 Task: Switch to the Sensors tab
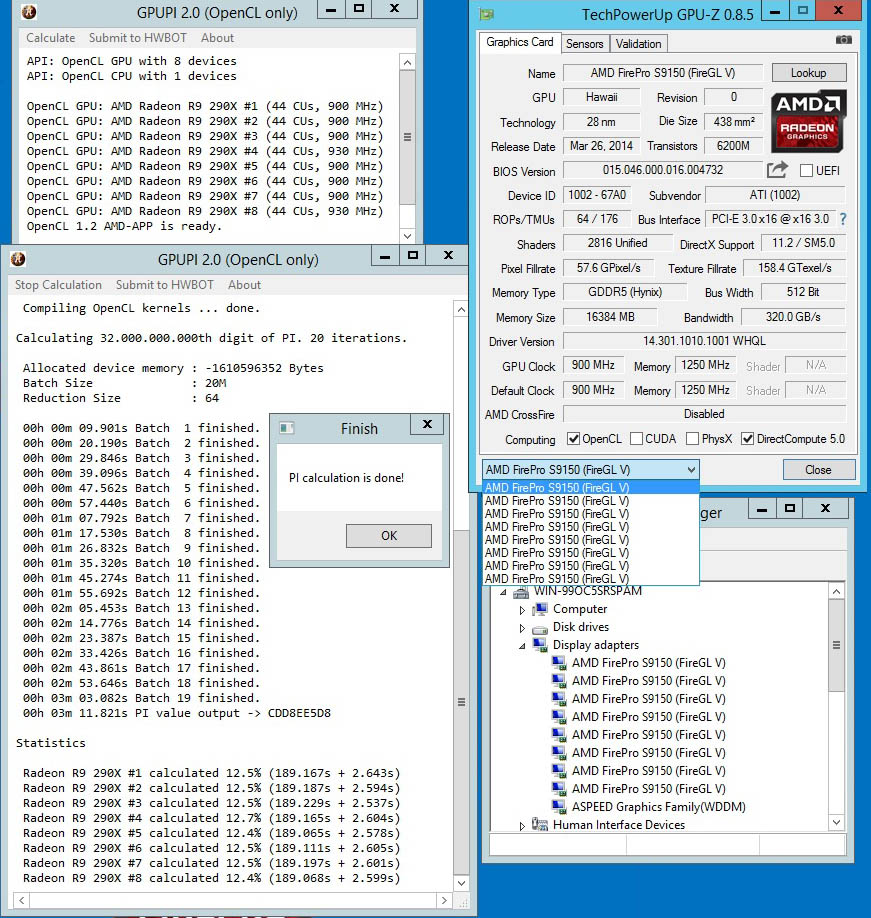coord(584,43)
